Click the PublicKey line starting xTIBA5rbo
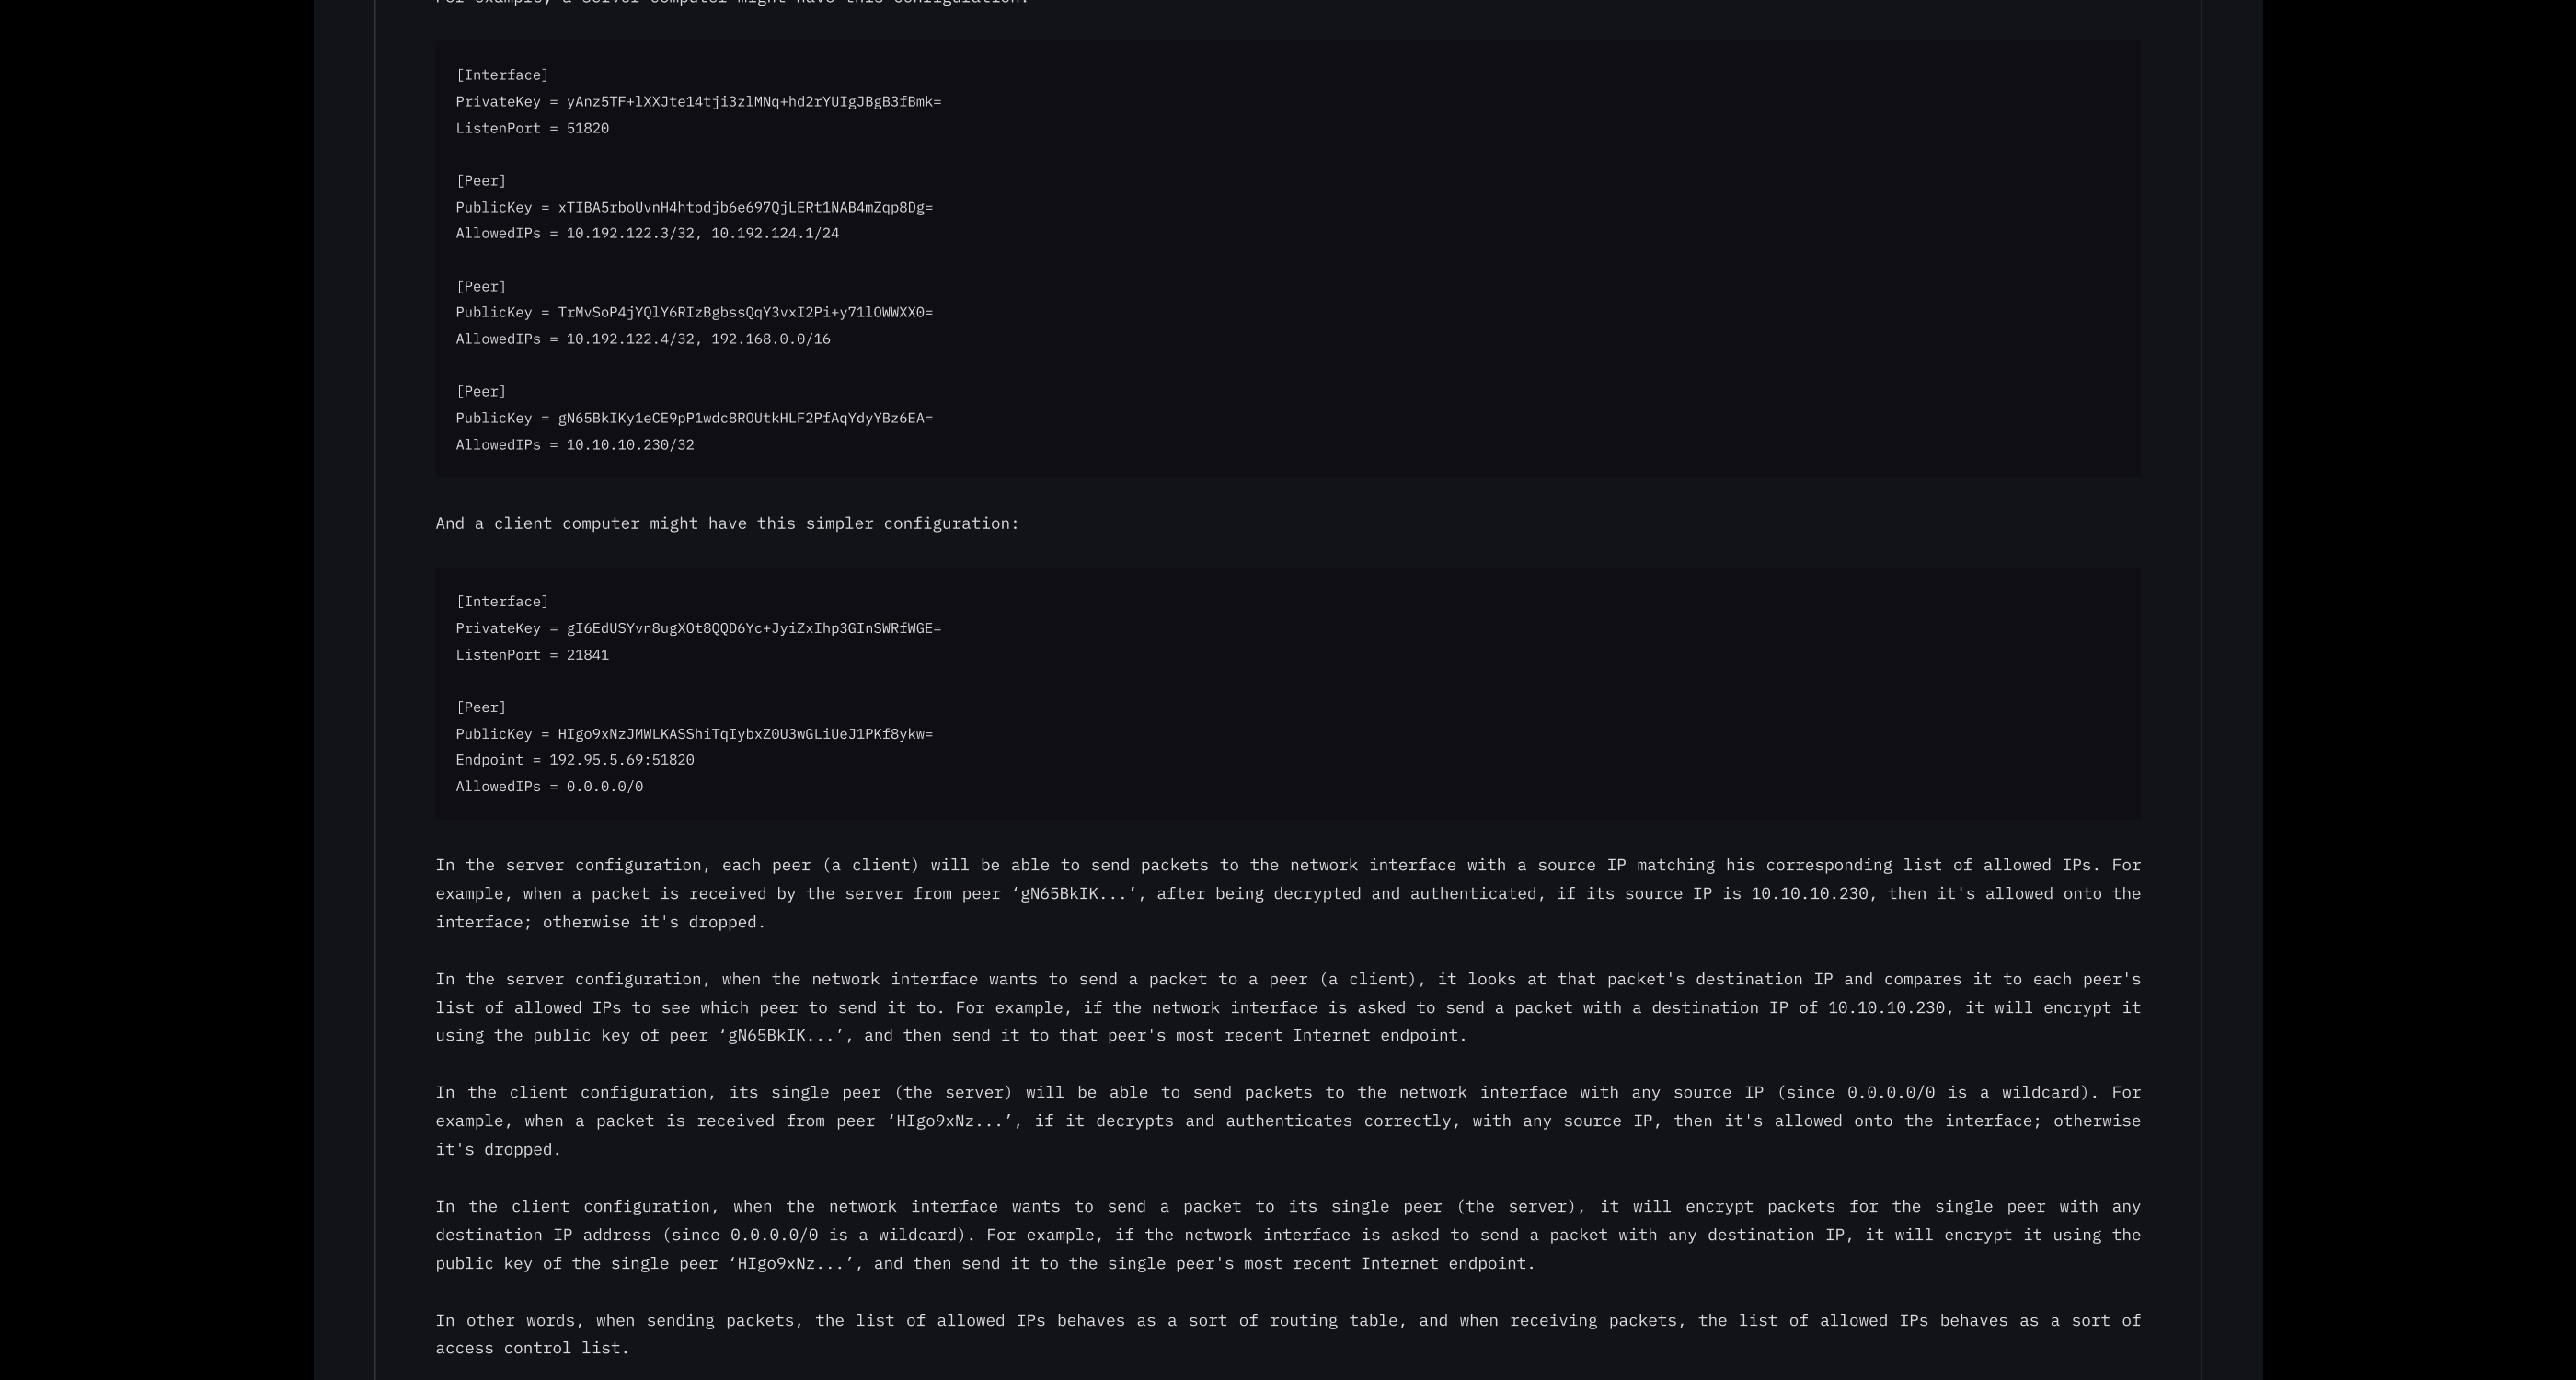2576x1380 pixels. 694,208
